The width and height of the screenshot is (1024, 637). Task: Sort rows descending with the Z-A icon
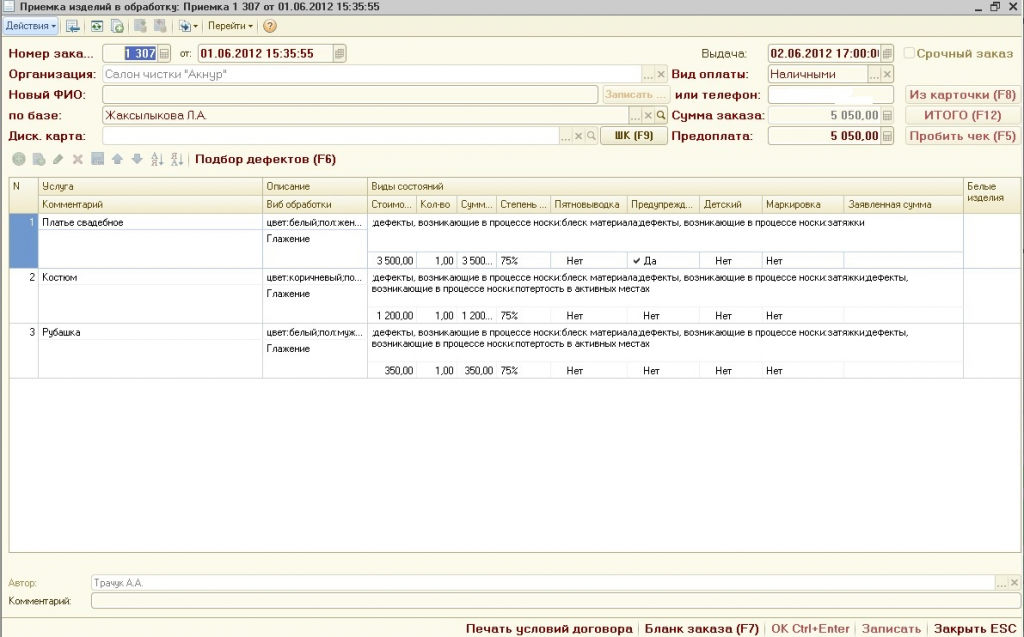177,159
